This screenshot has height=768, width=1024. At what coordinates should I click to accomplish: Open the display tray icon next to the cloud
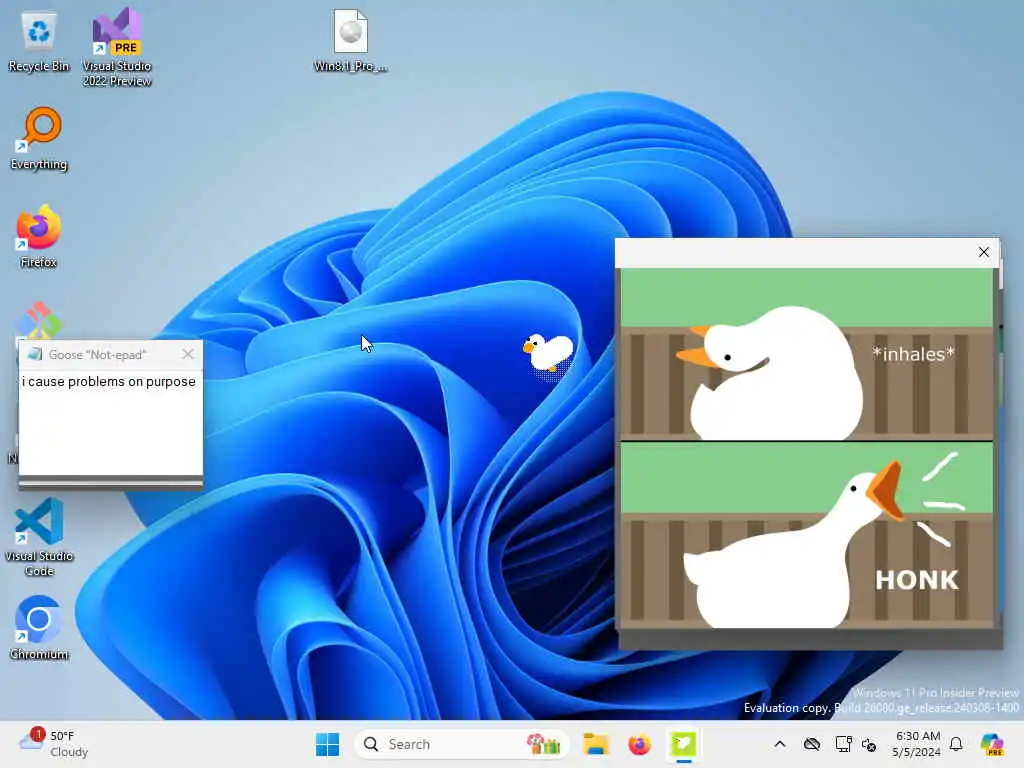click(843, 744)
